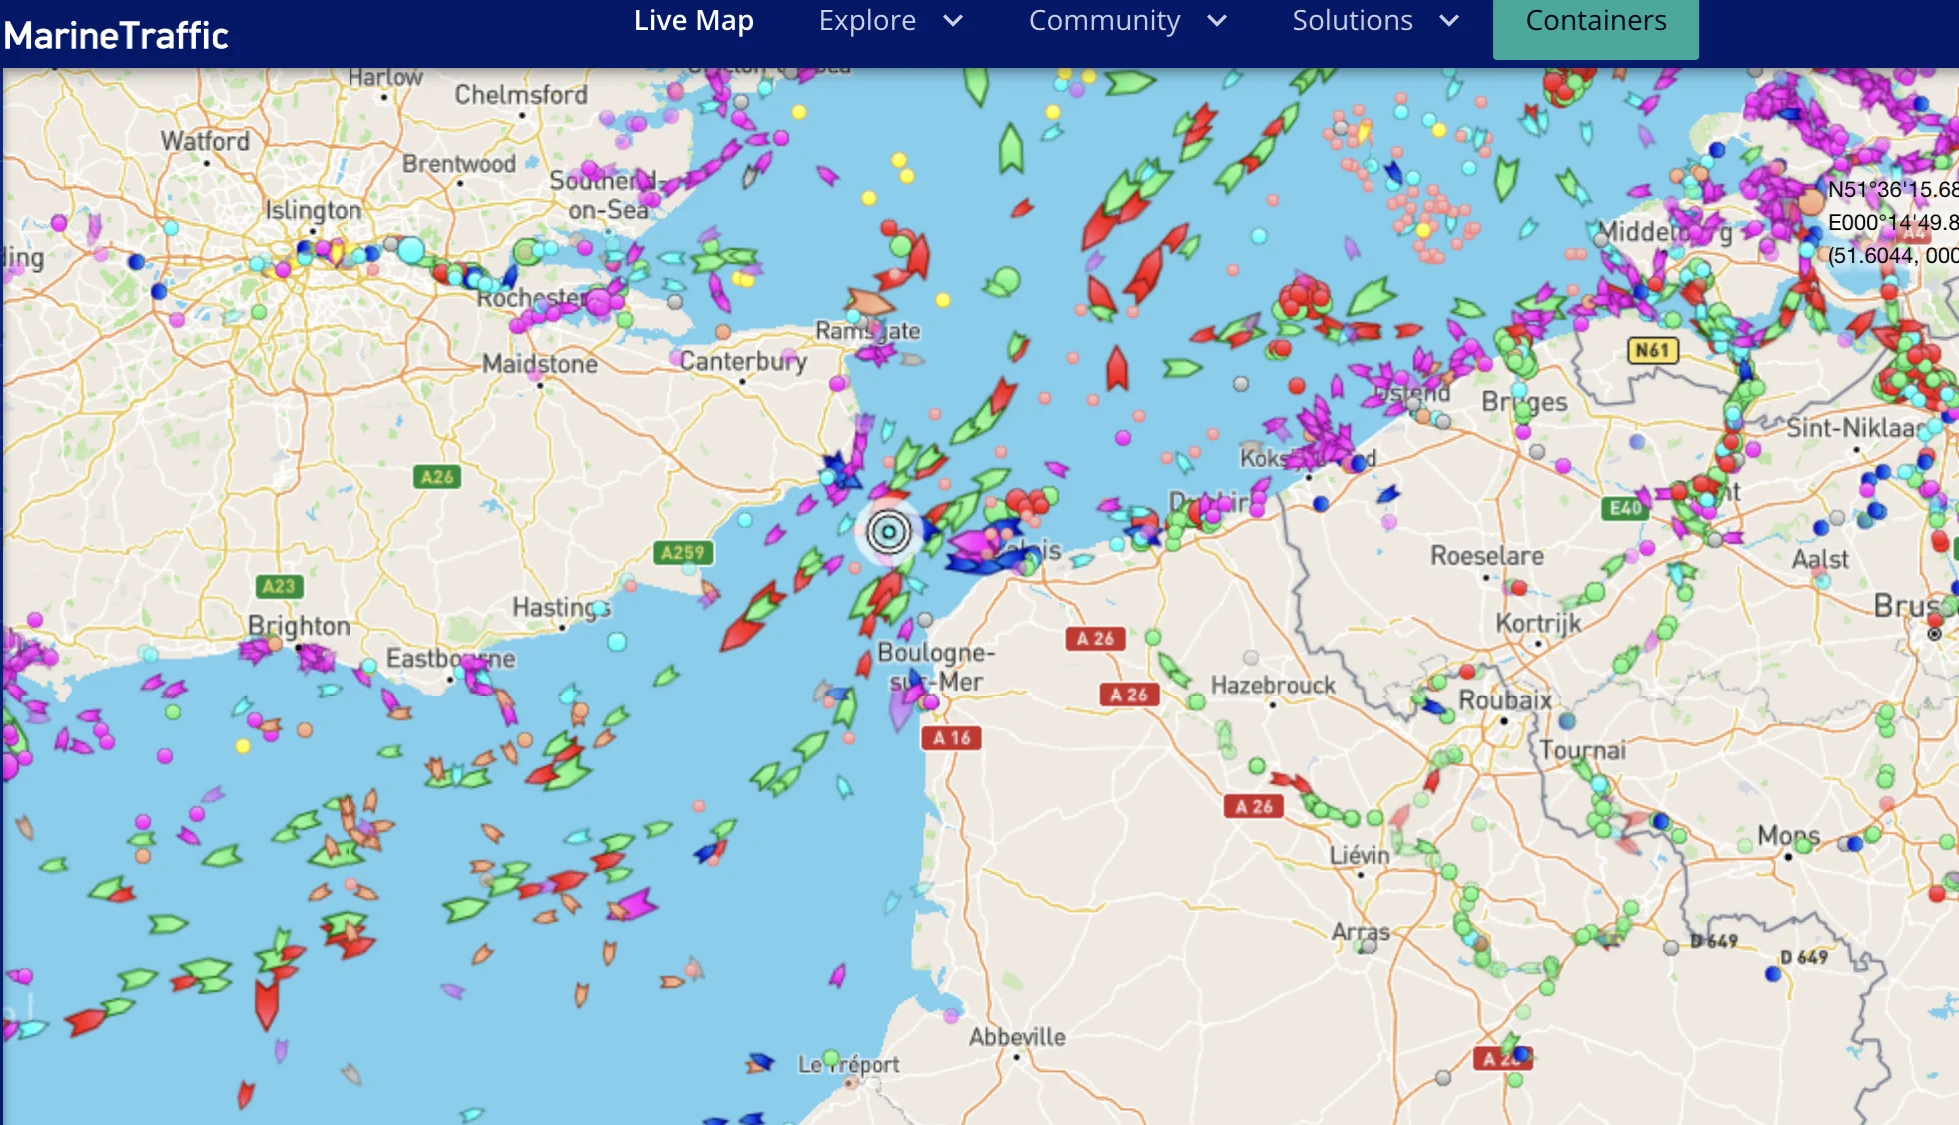Click the Canterbury city label
The image size is (1959, 1125).
click(x=743, y=361)
